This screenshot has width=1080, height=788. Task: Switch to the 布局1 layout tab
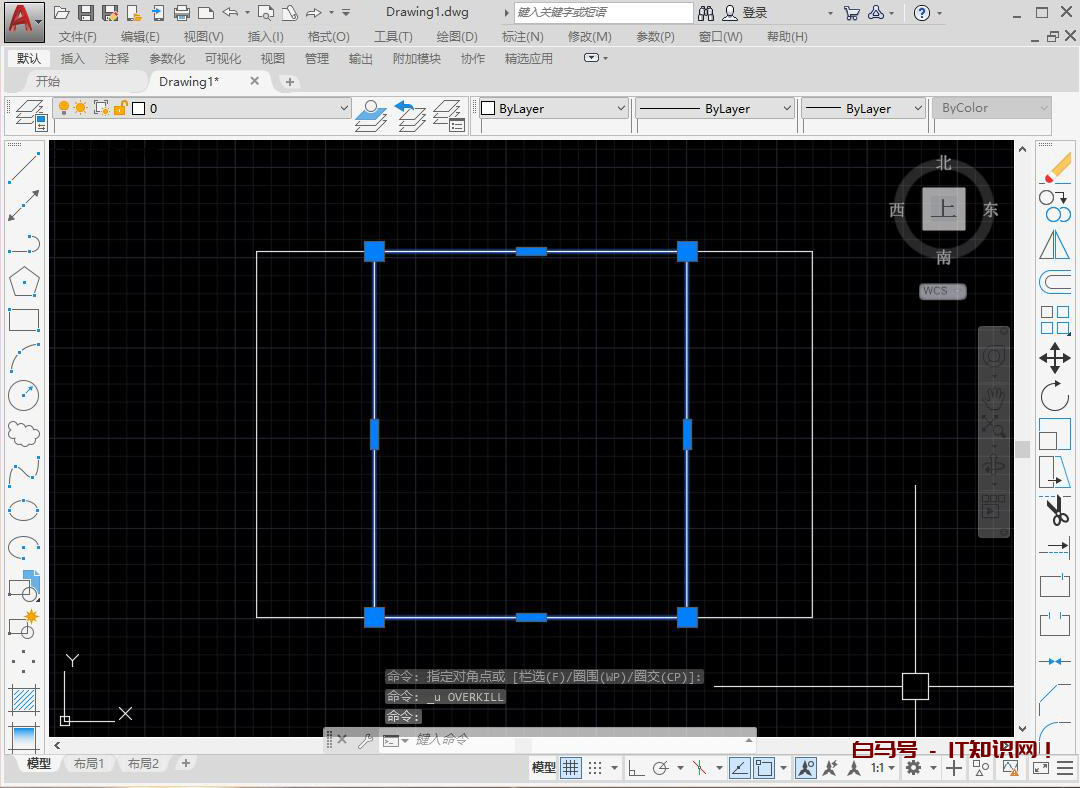pos(89,763)
